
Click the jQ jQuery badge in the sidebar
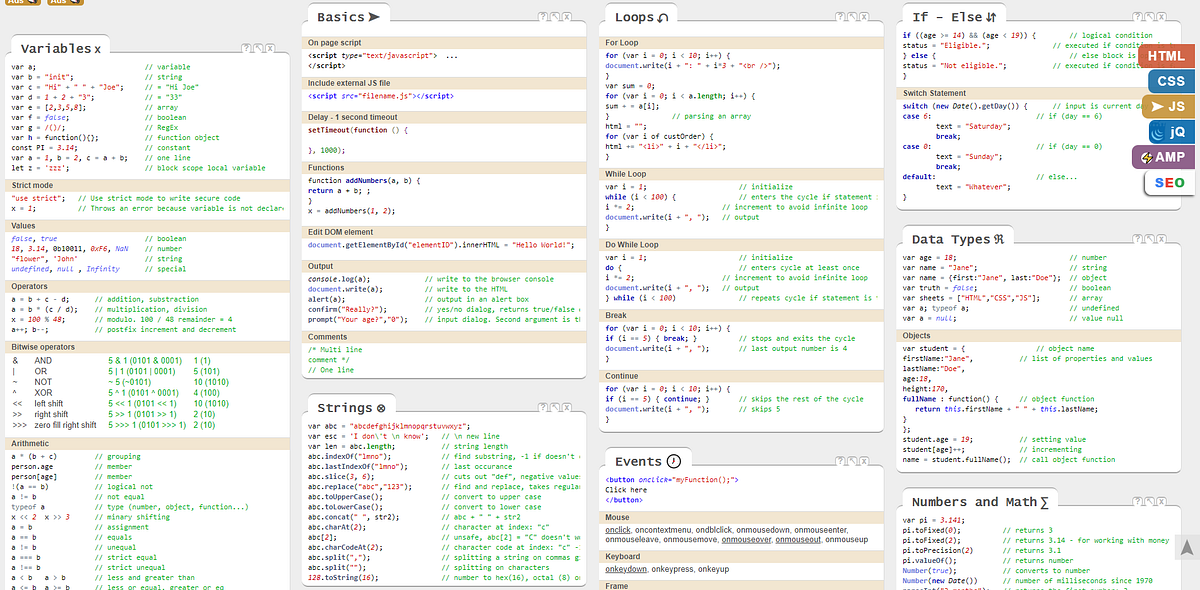[1170, 131]
